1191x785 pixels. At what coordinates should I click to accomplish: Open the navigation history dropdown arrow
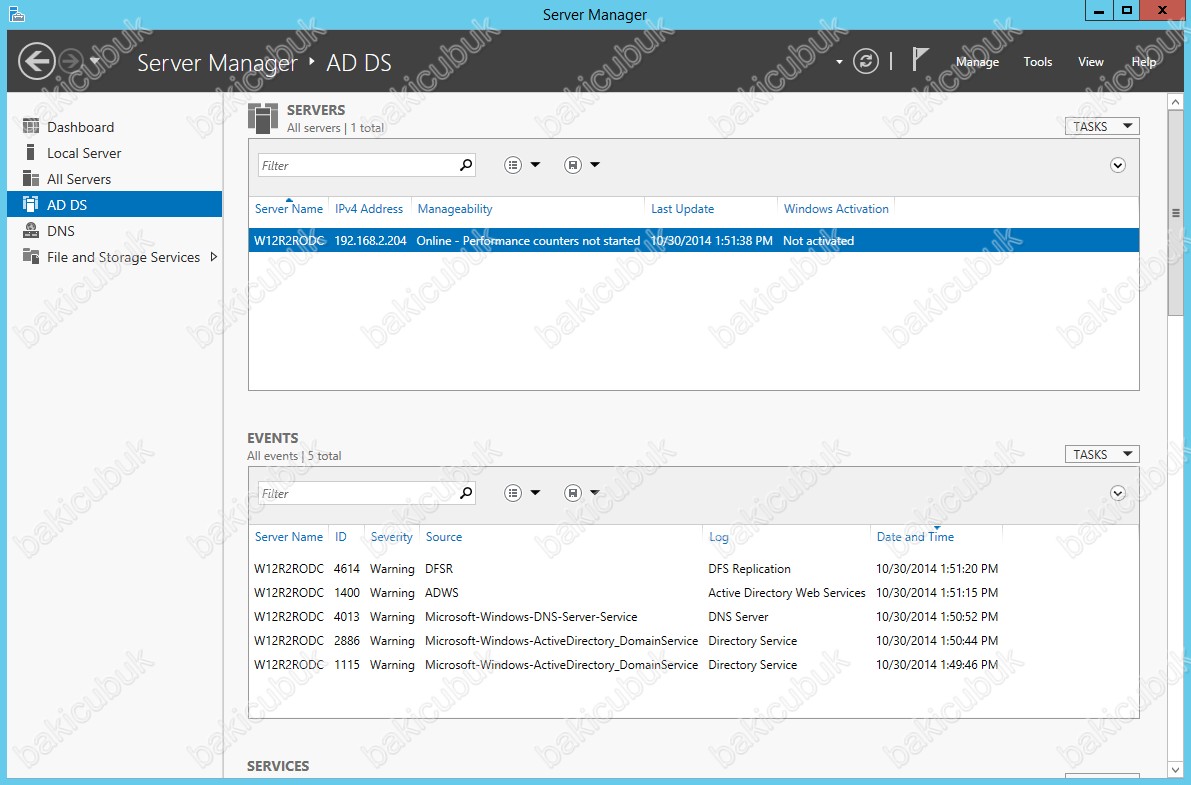[95, 61]
